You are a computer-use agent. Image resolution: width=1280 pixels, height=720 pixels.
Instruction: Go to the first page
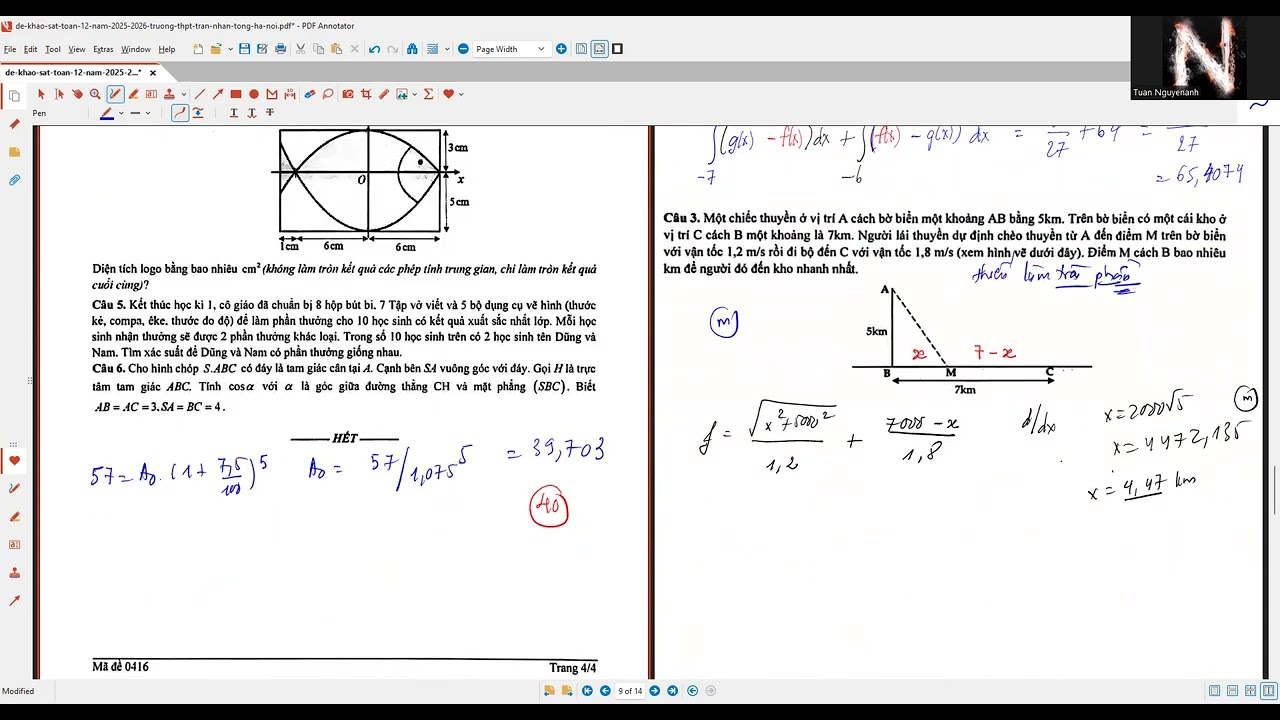[587, 691]
